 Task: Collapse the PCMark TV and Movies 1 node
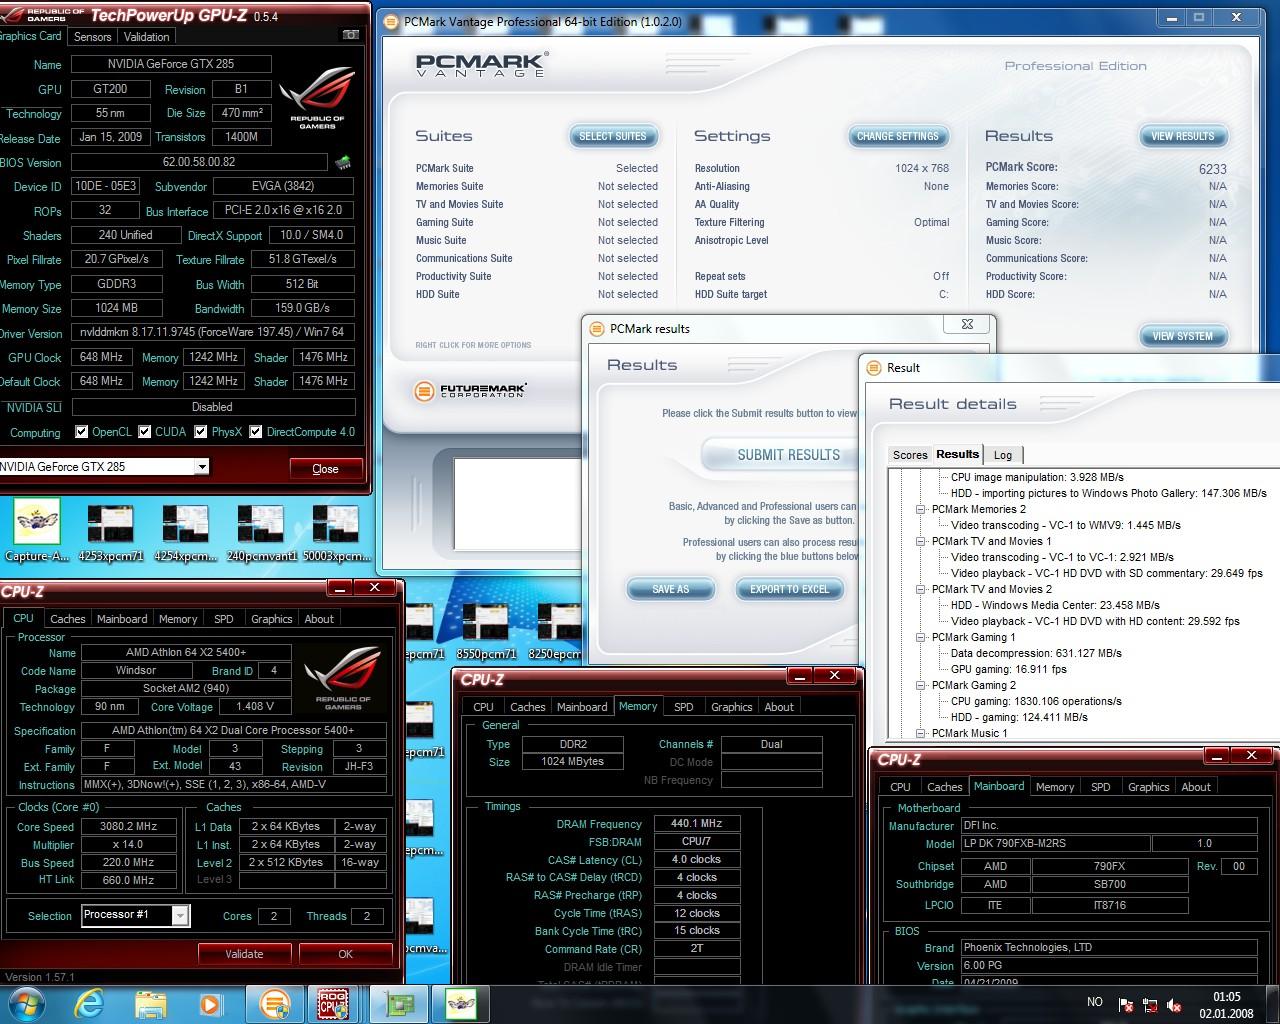(x=921, y=541)
